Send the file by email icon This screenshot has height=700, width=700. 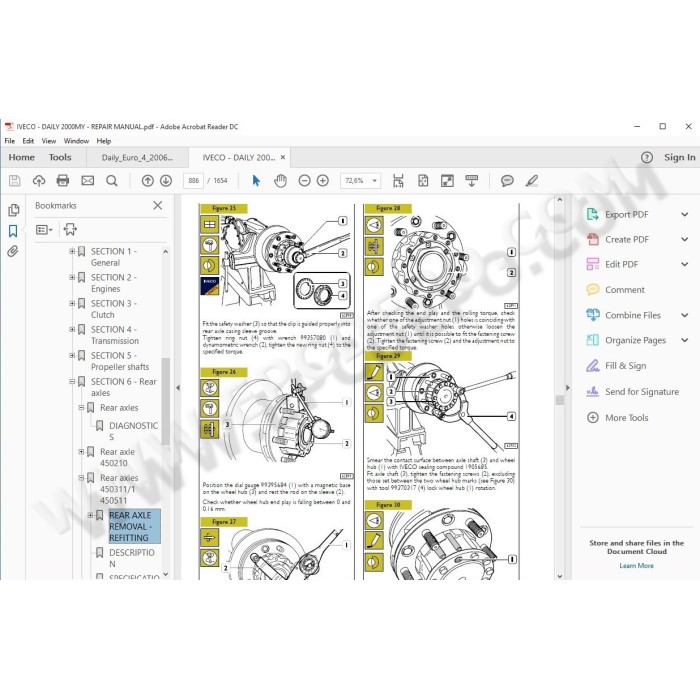(88, 180)
